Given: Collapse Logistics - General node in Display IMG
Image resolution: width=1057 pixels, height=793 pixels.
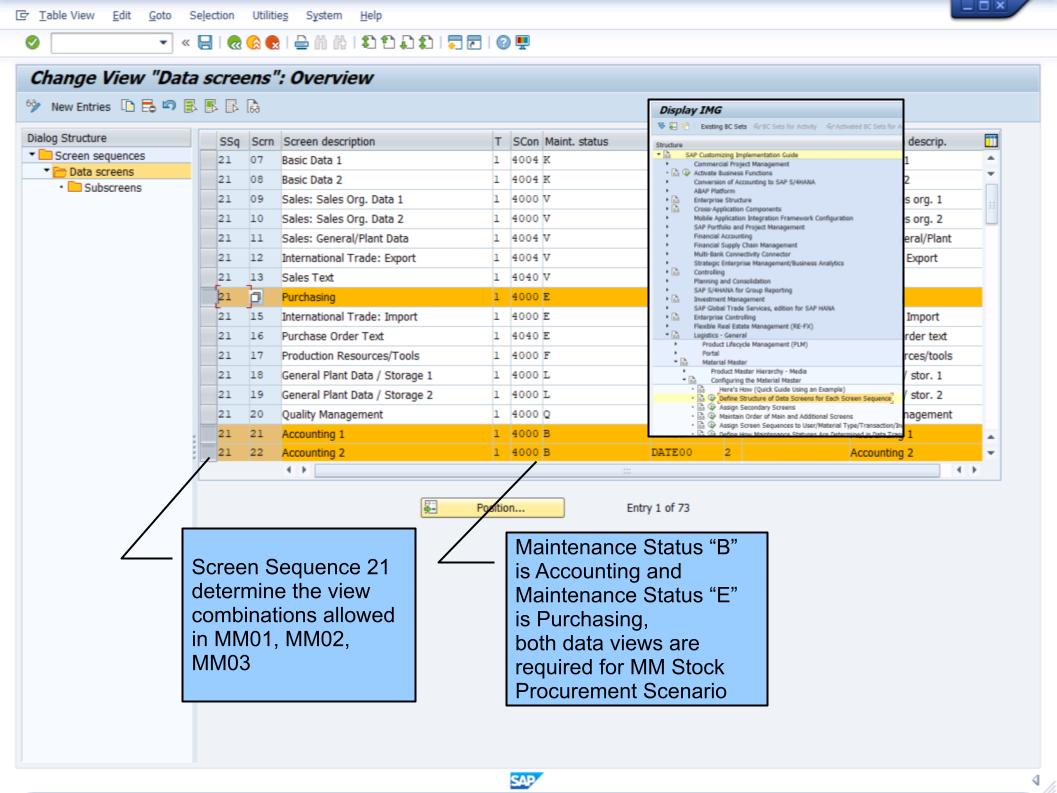Looking at the screenshot, I should point(667,335).
